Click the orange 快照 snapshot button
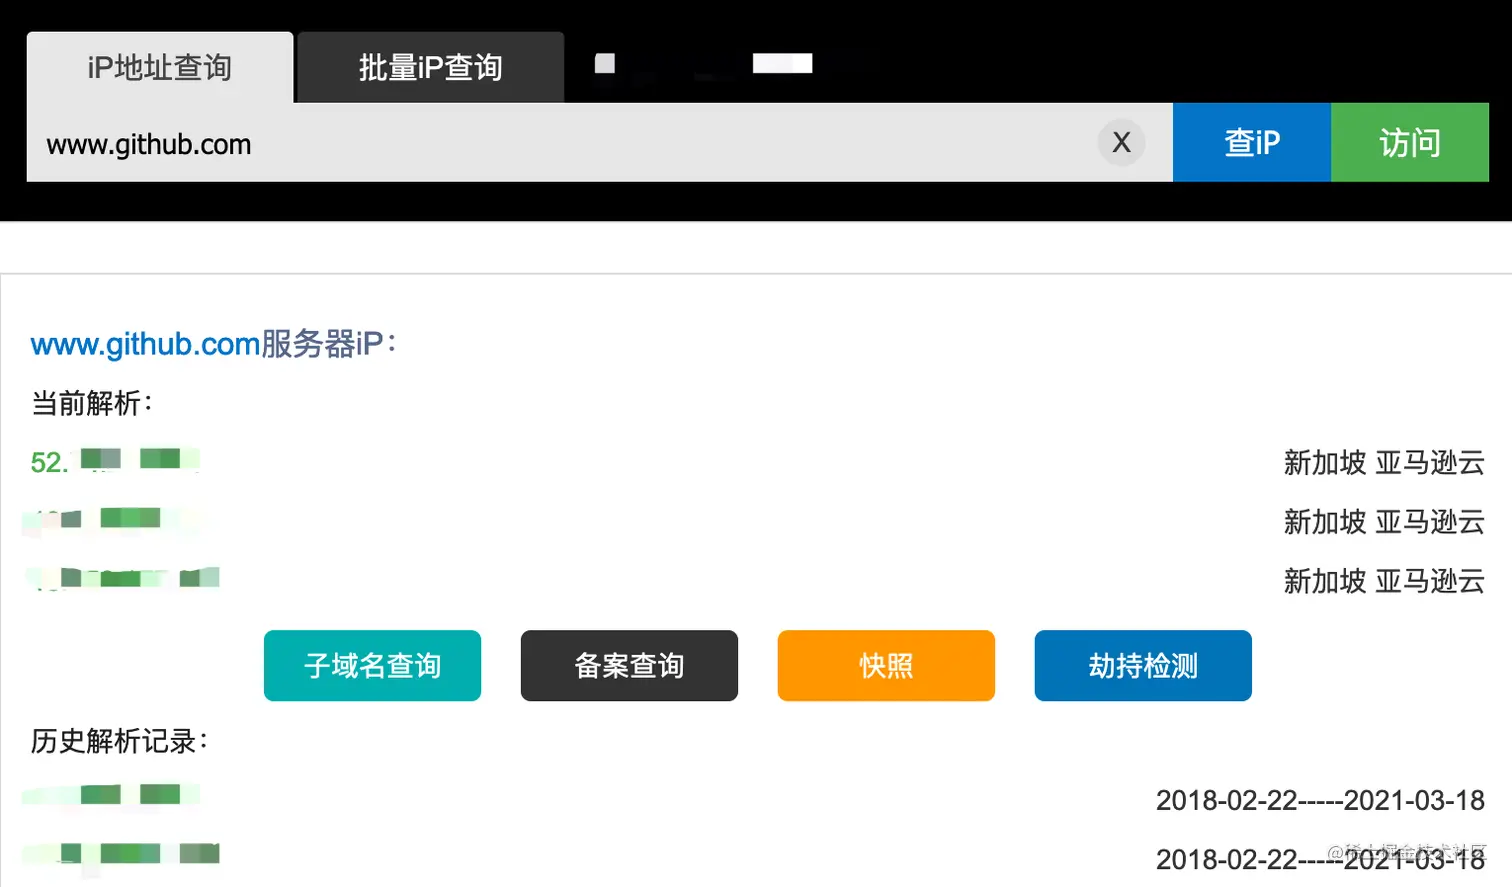The width and height of the screenshot is (1512, 887). coord(885,665)
